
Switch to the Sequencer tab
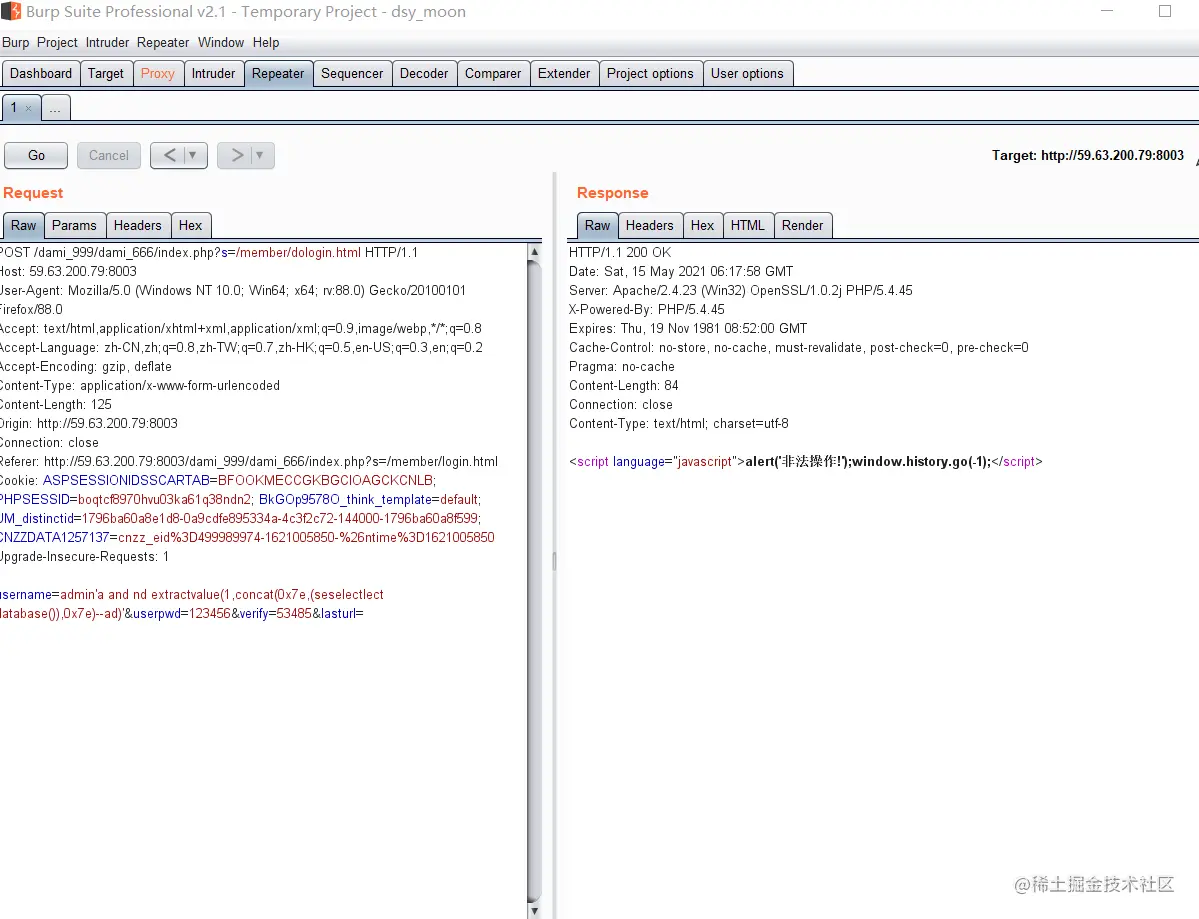[352, 73]
